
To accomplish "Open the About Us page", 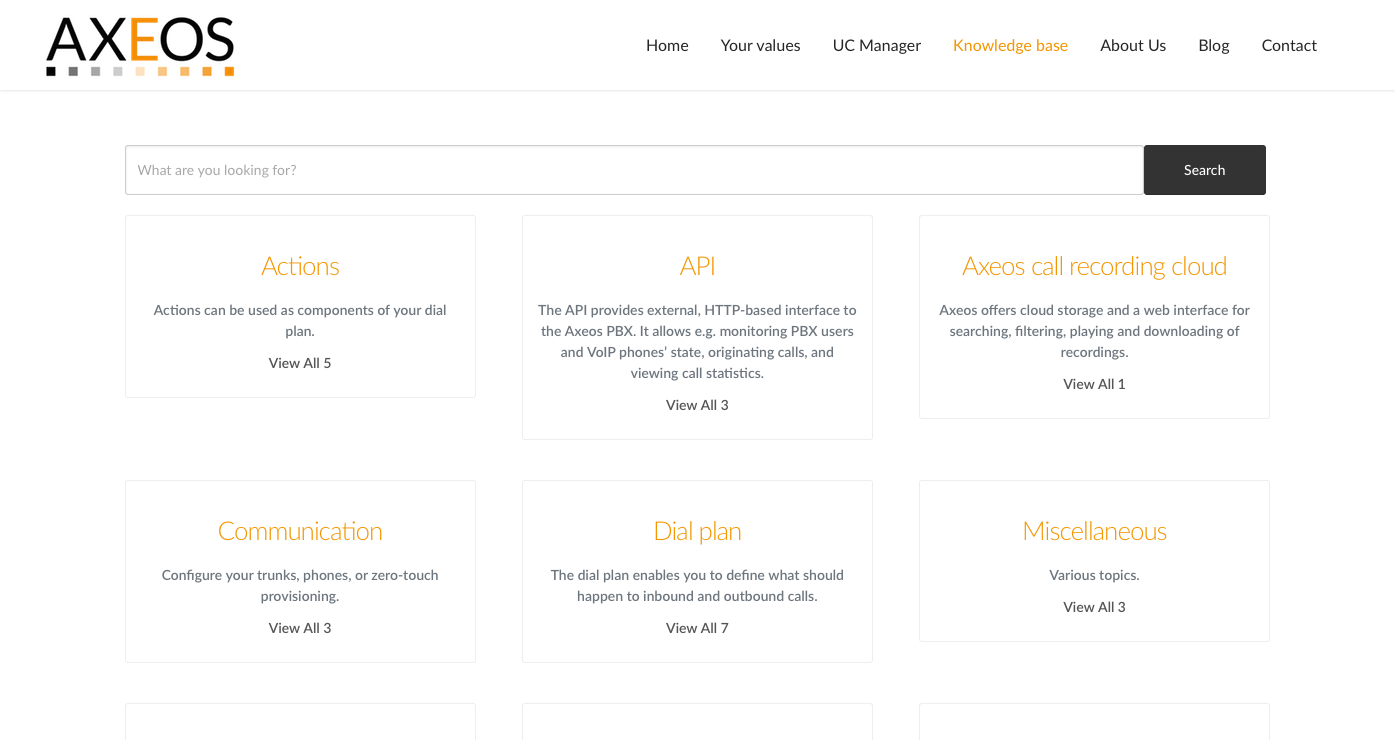I will point(1132,45).
